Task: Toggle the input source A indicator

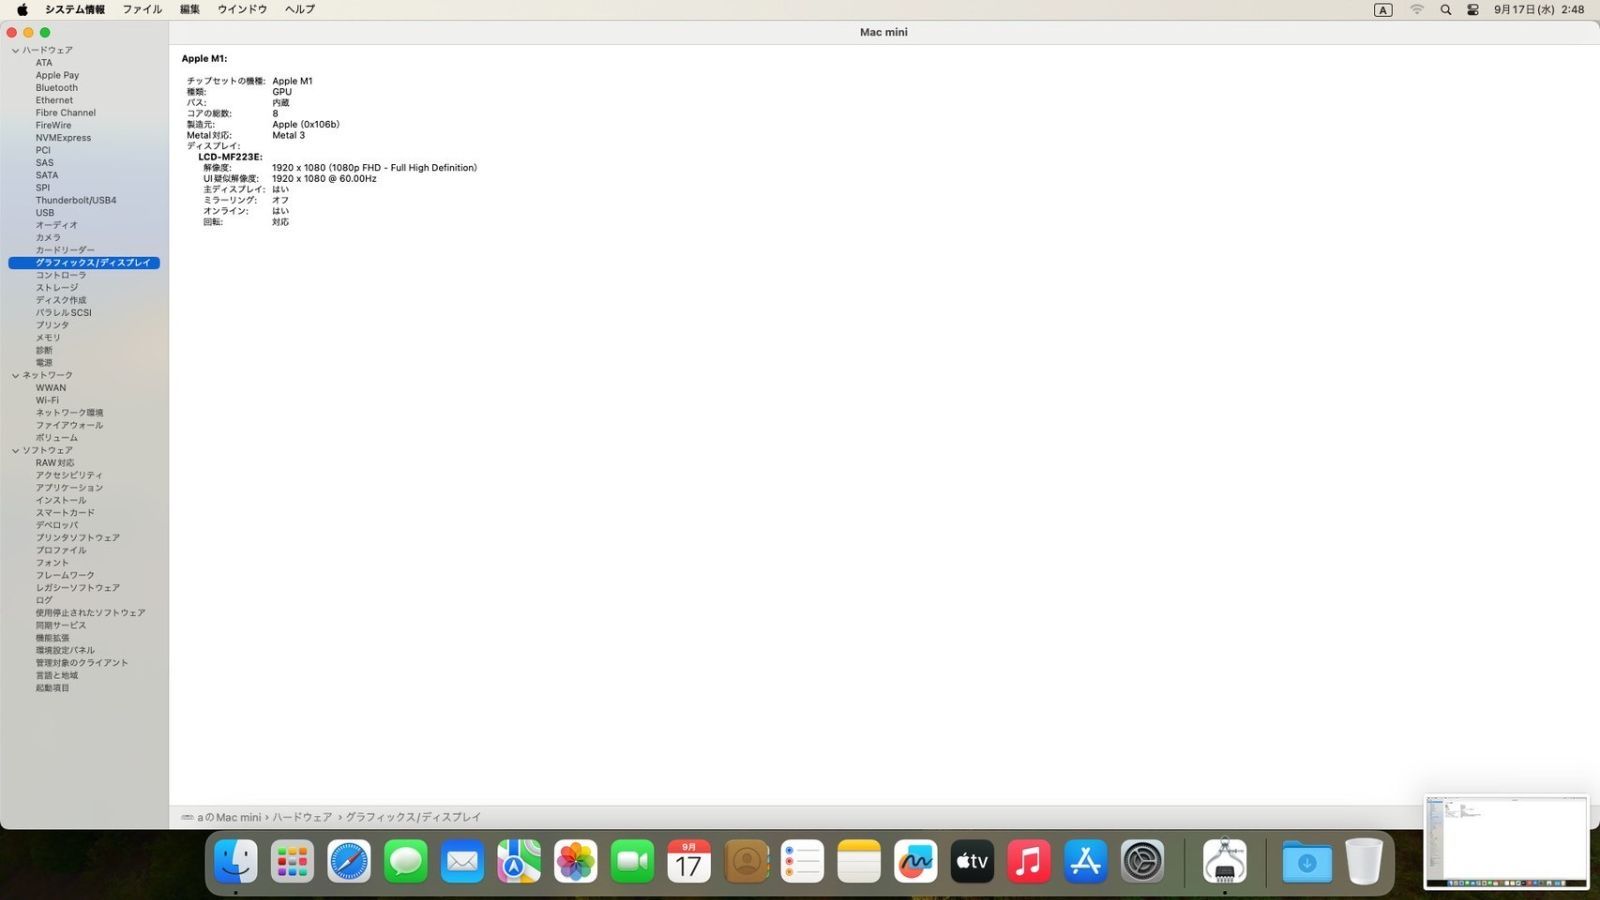Action: 1383,10
